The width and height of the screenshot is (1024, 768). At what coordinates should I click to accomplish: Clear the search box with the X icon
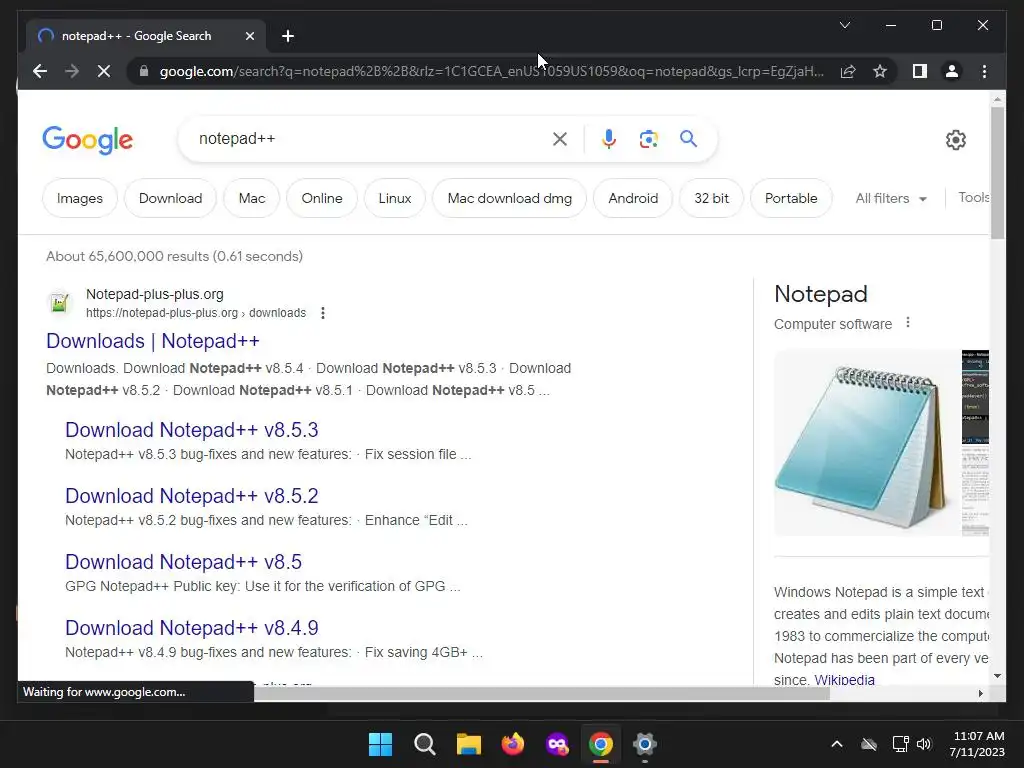[x=560, y=138]
